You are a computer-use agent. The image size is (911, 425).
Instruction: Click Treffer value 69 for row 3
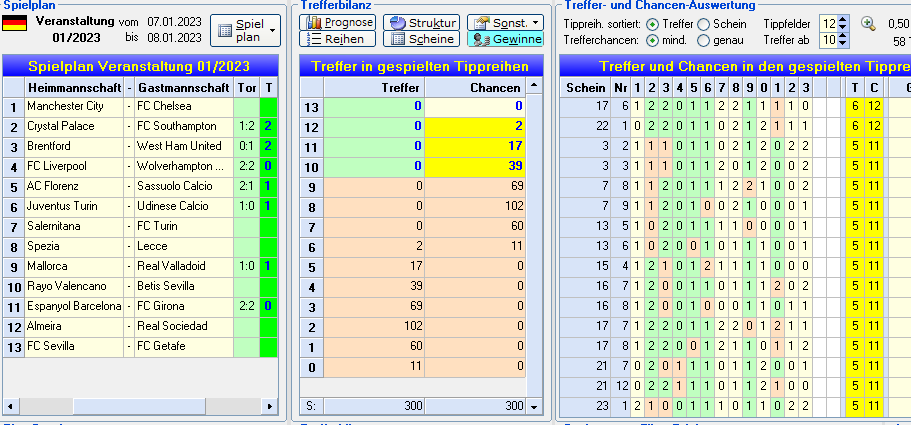tap(375, 306)
